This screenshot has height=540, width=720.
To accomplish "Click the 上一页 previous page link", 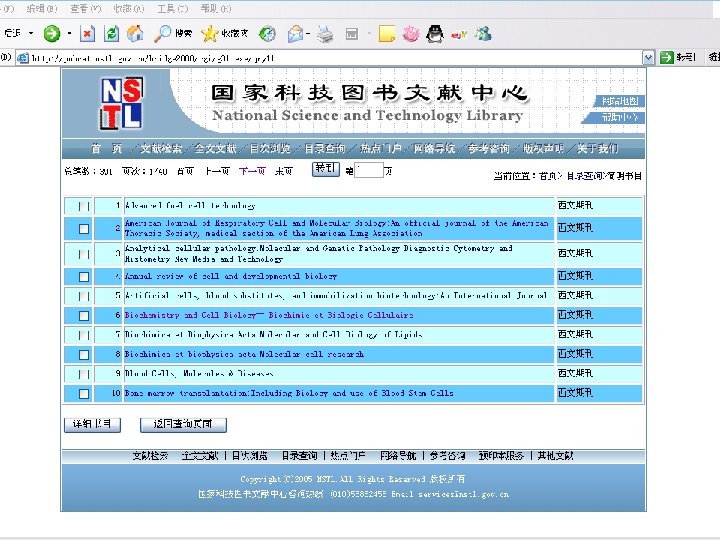I will [217, 171].
